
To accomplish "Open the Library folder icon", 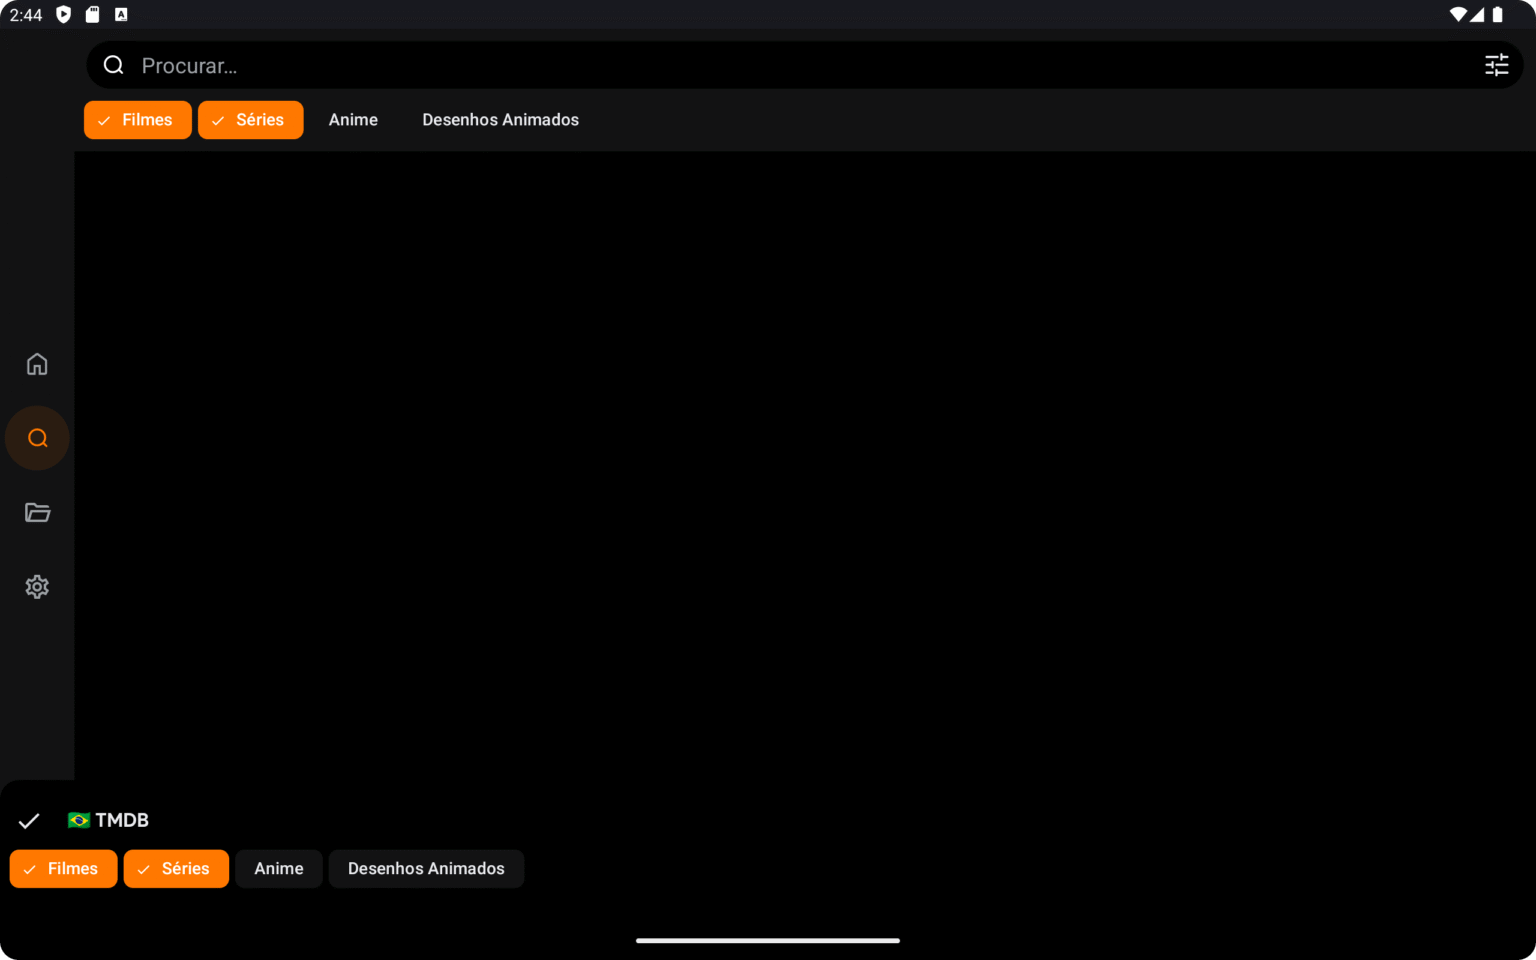I will coord(37,512).
